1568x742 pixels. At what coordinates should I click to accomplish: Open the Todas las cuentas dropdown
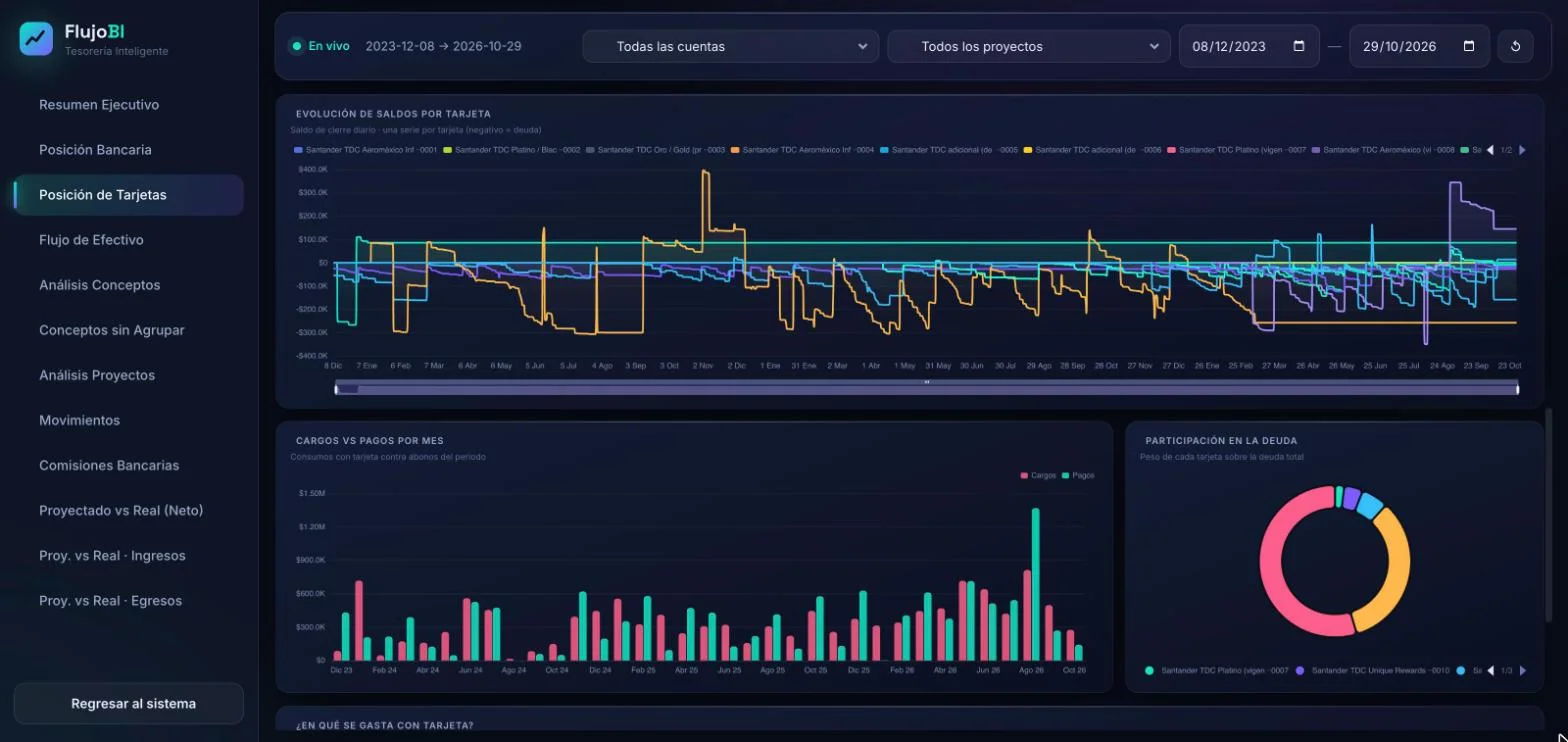click(730, 46)
